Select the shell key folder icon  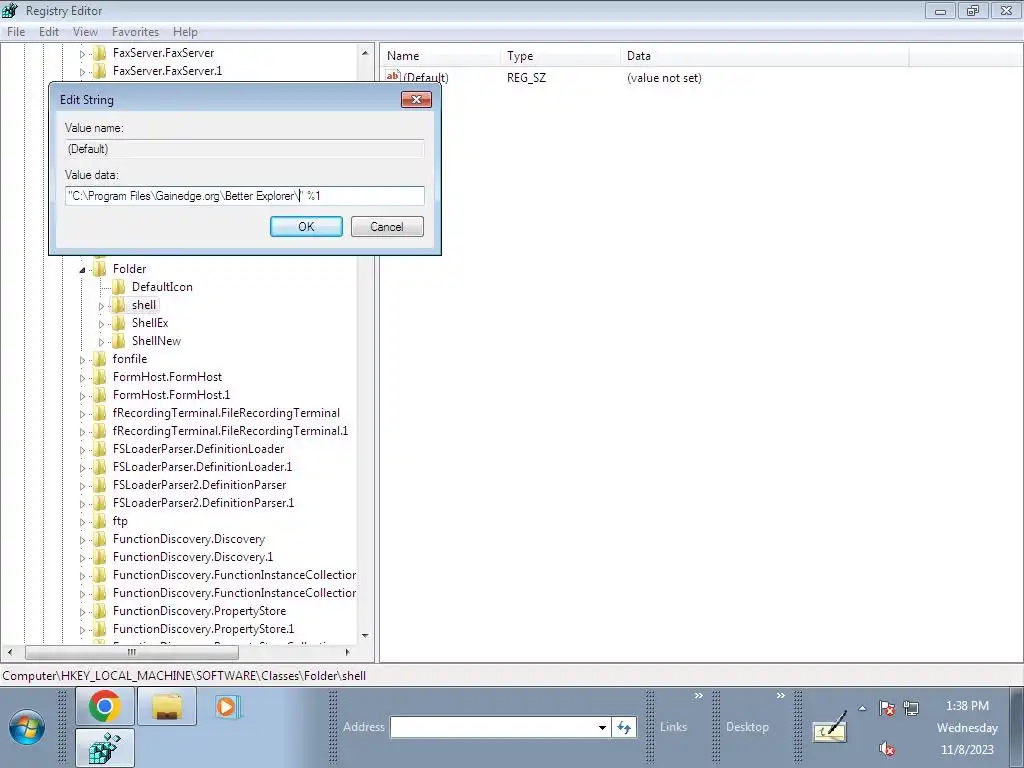coord(118,305)
